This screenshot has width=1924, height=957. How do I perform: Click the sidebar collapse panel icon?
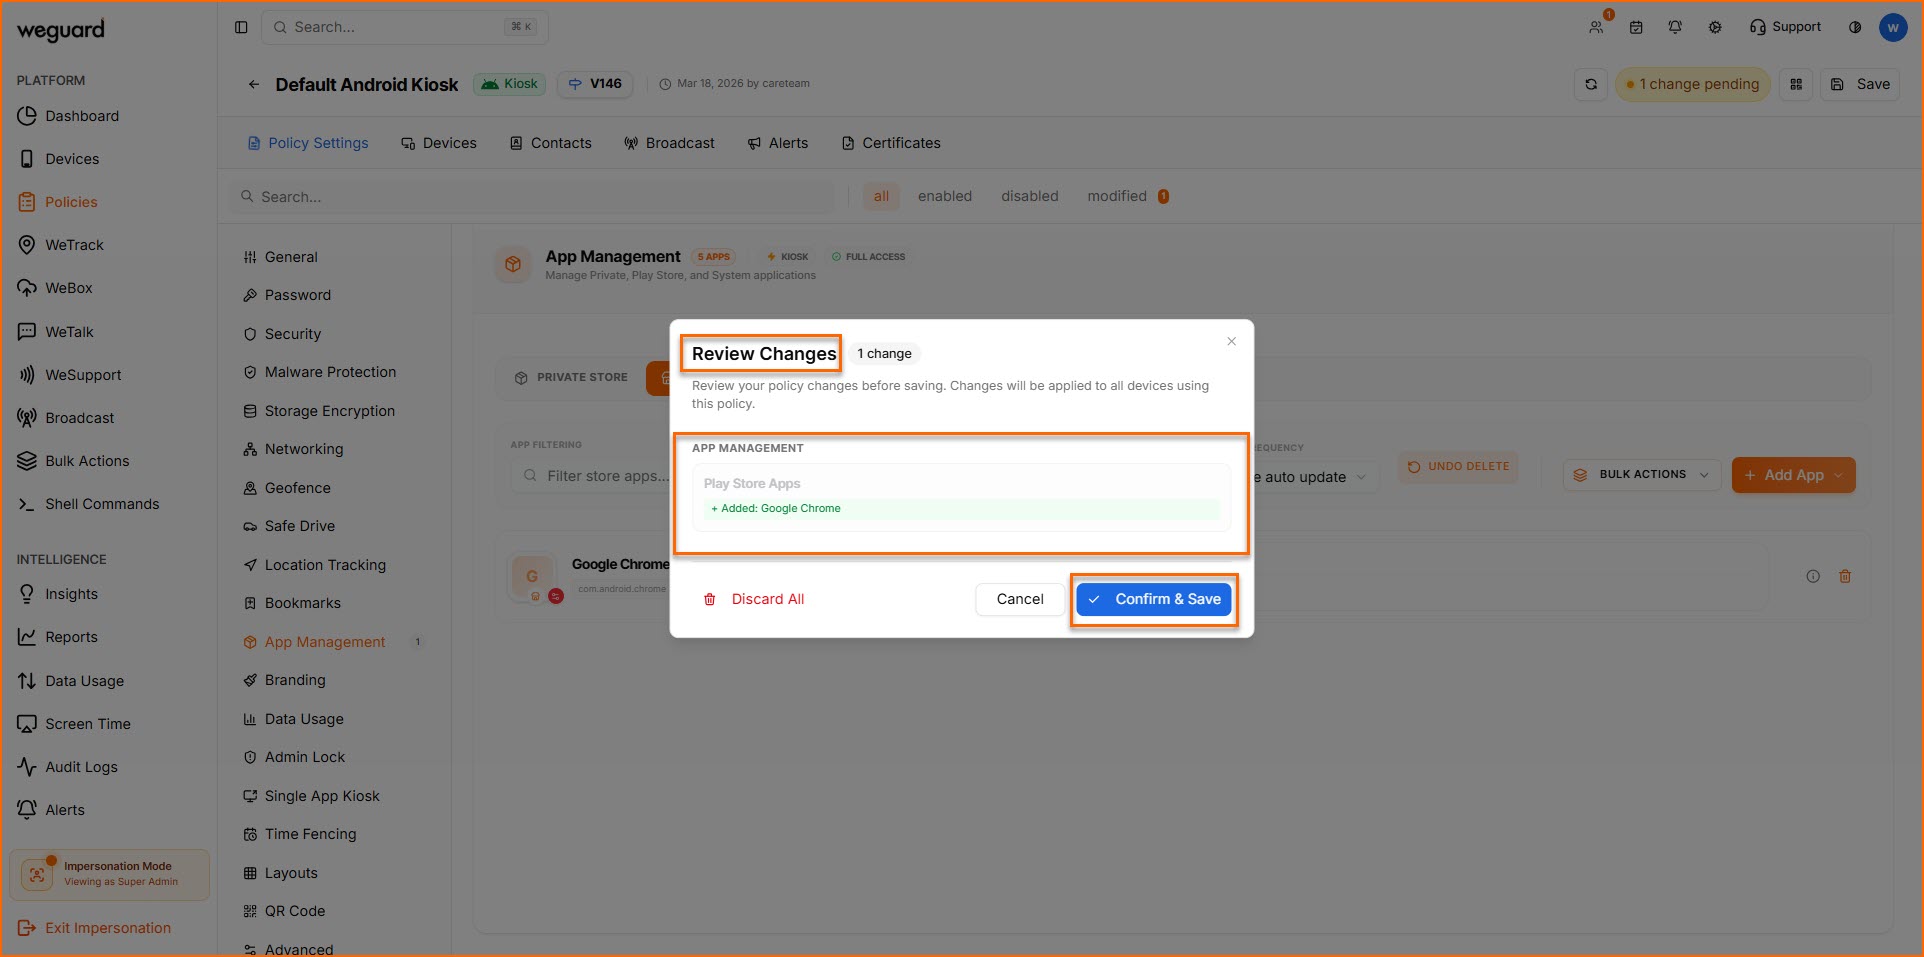tap(241, 27)
